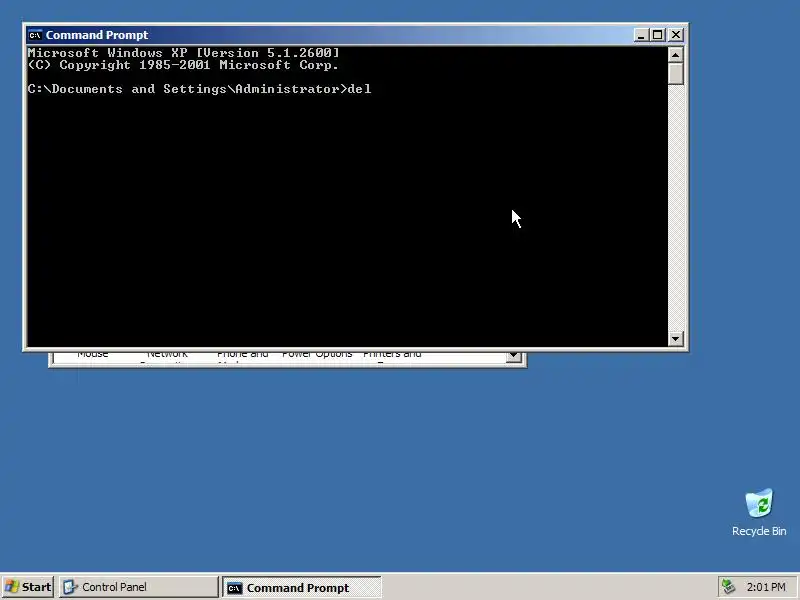The image size is (800, 600).
Task: Click the Command Prompt scroll down arrow
Action: 676,338
